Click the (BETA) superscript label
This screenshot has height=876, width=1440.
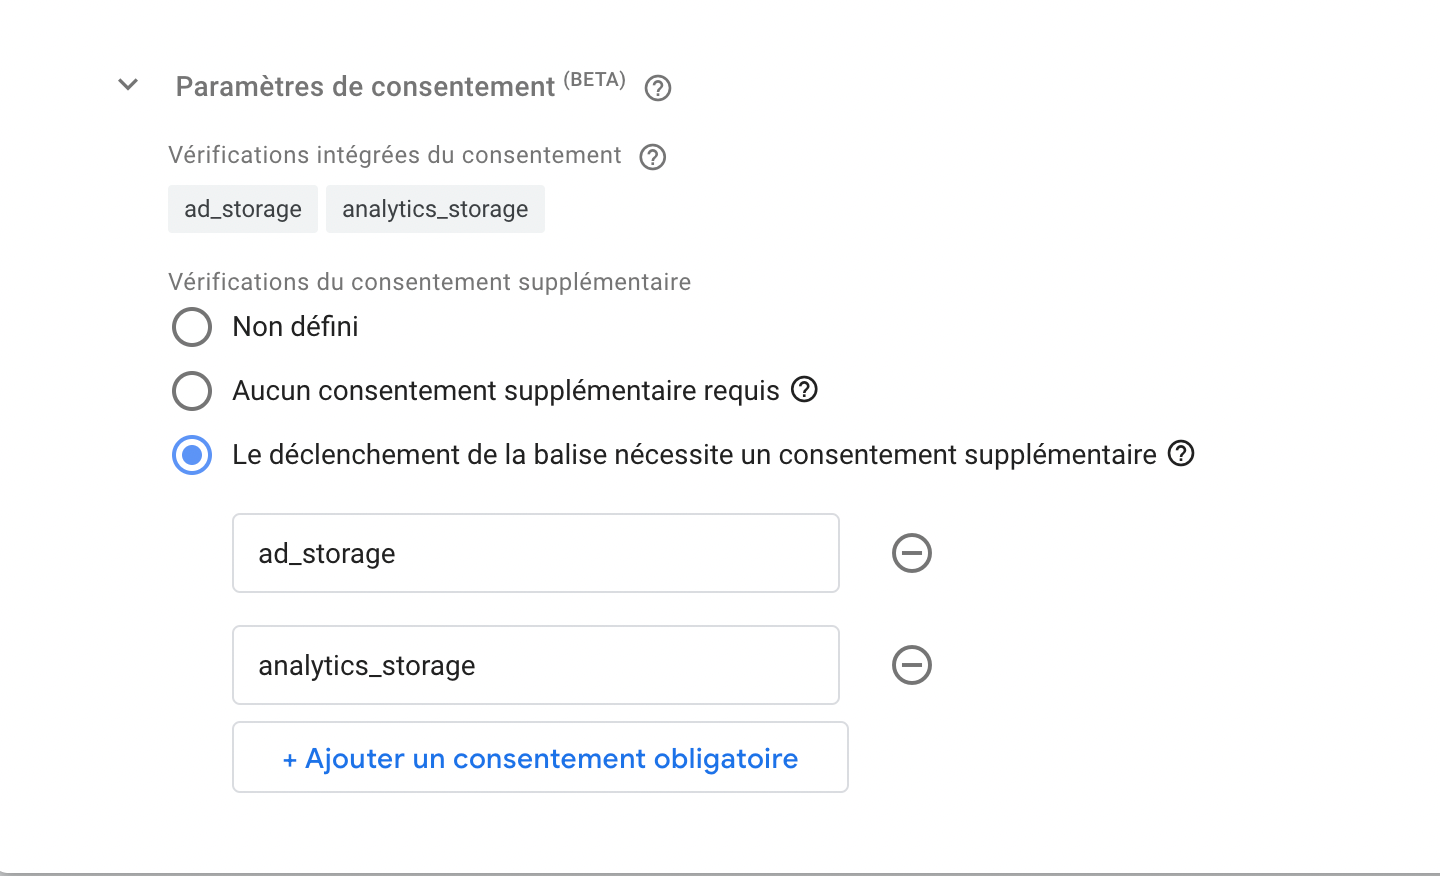(594, 80)
